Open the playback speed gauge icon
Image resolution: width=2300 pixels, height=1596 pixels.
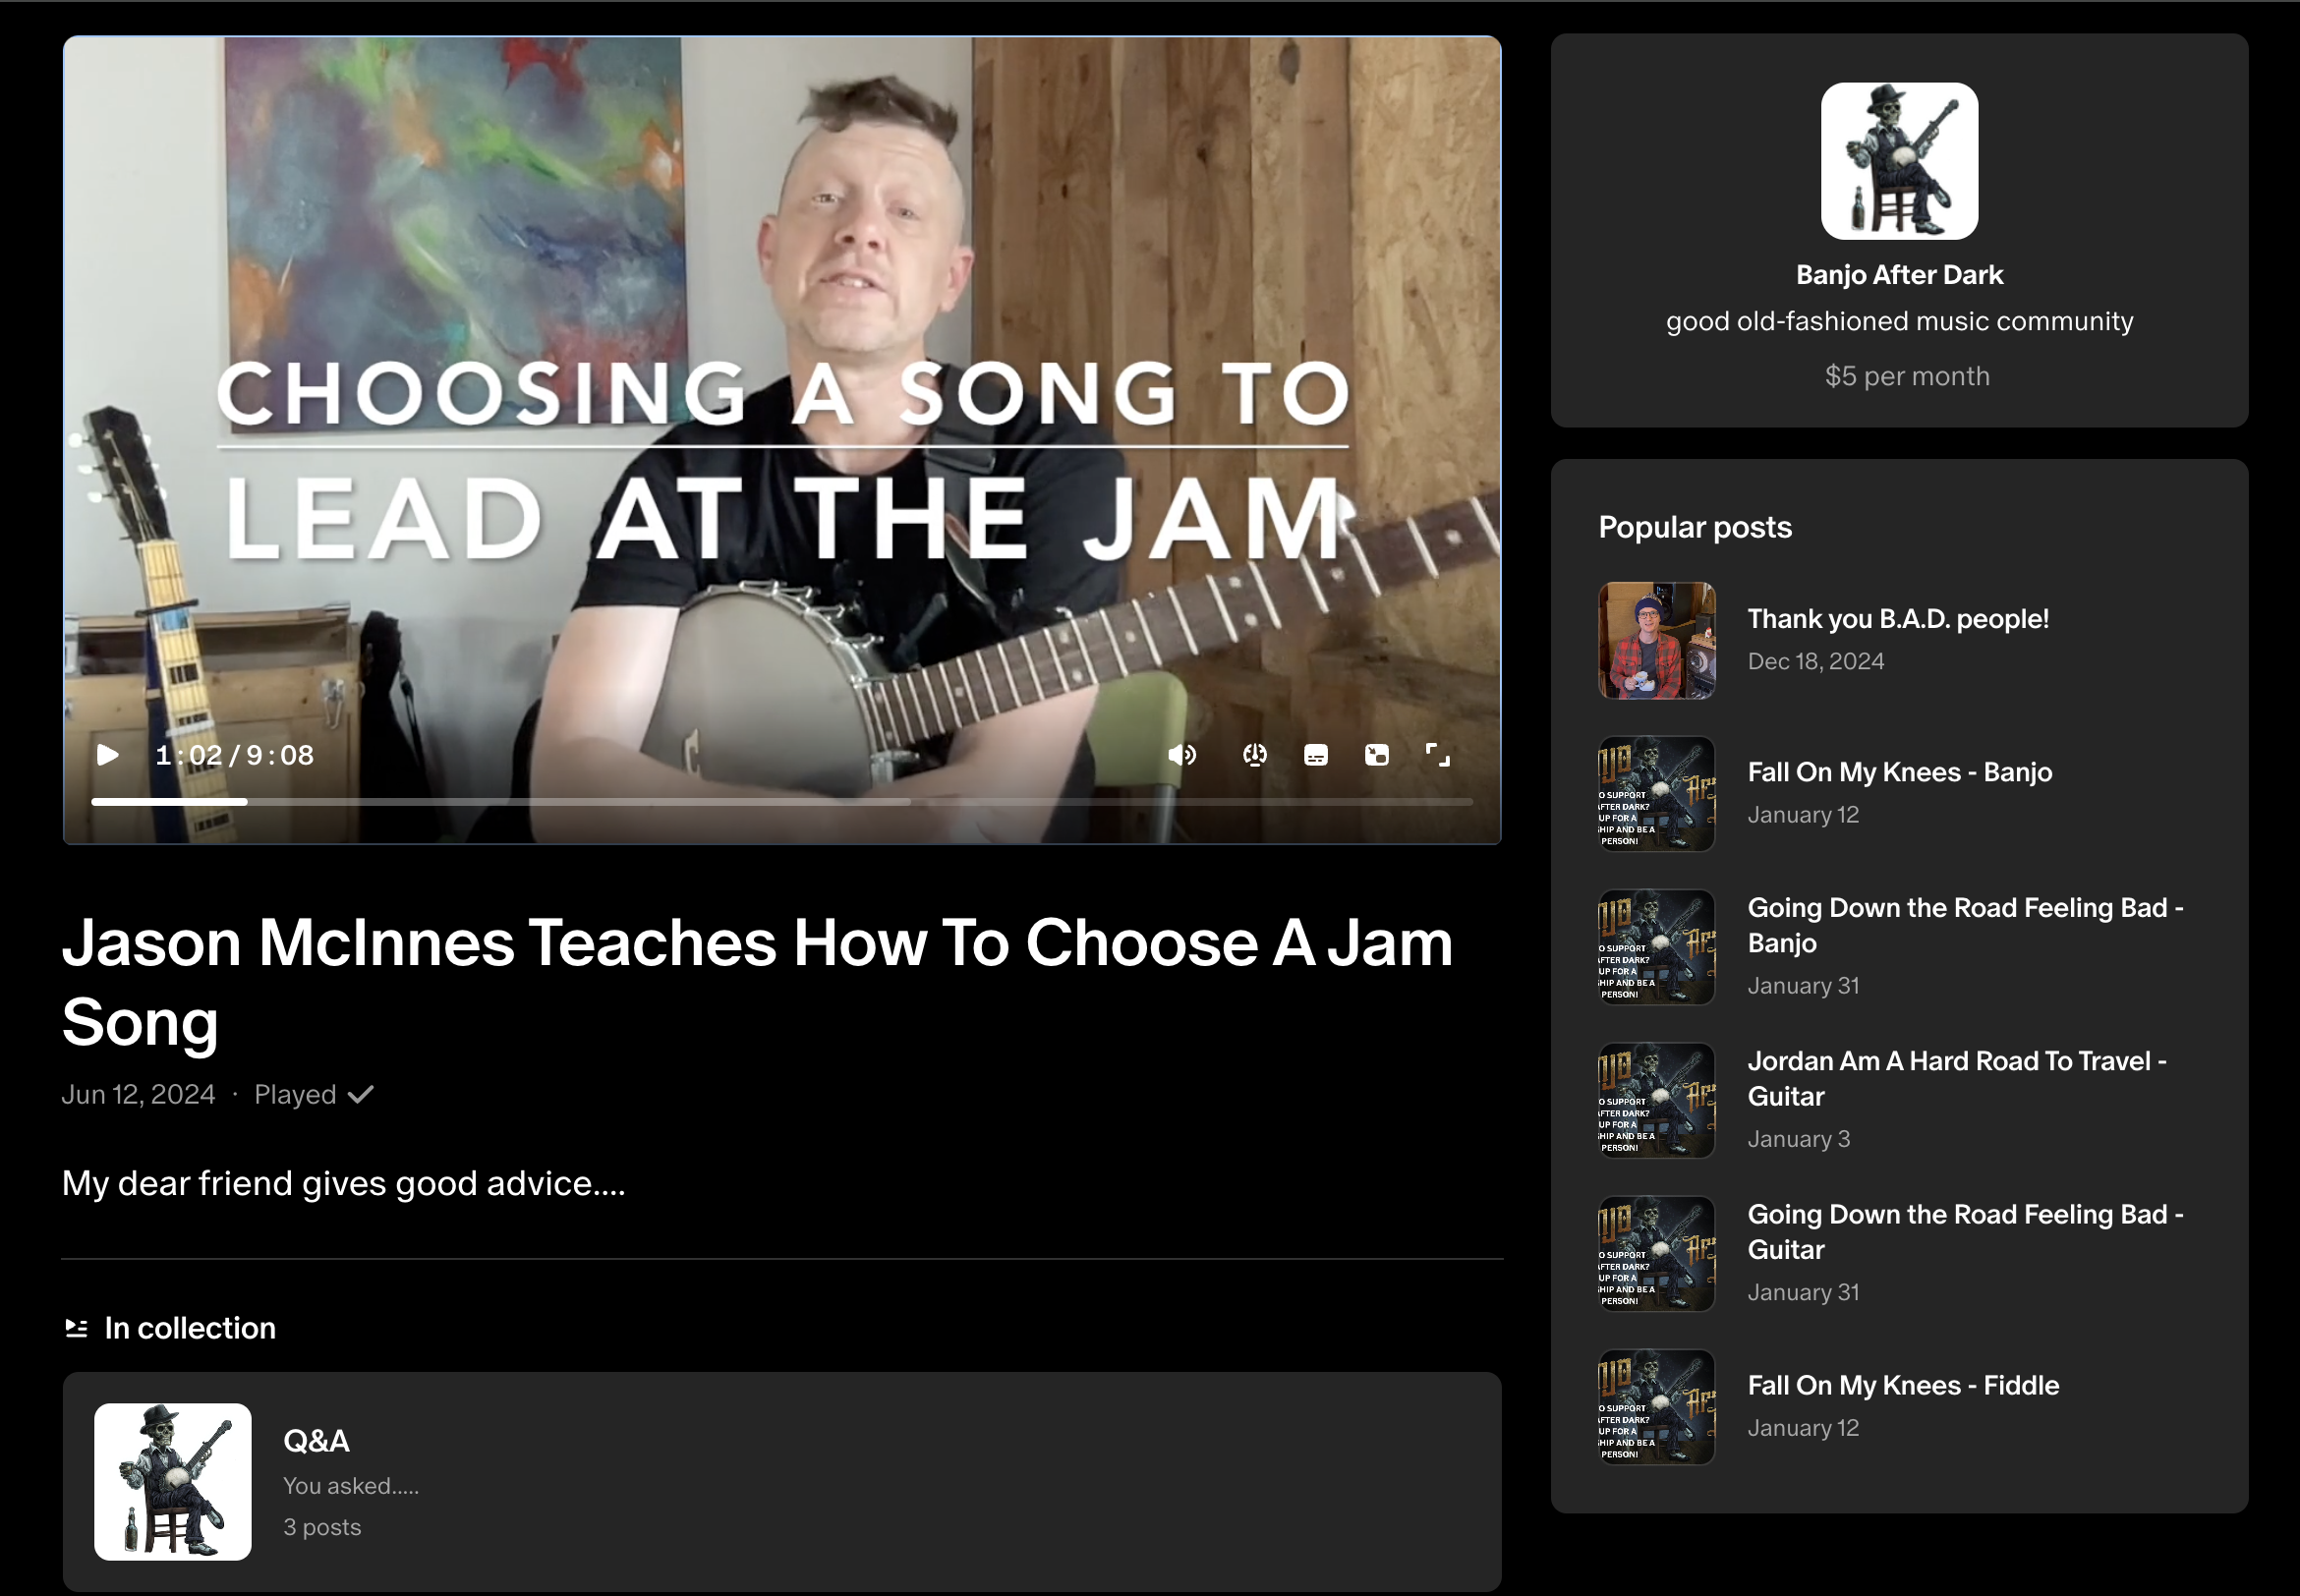[1254, 755]
